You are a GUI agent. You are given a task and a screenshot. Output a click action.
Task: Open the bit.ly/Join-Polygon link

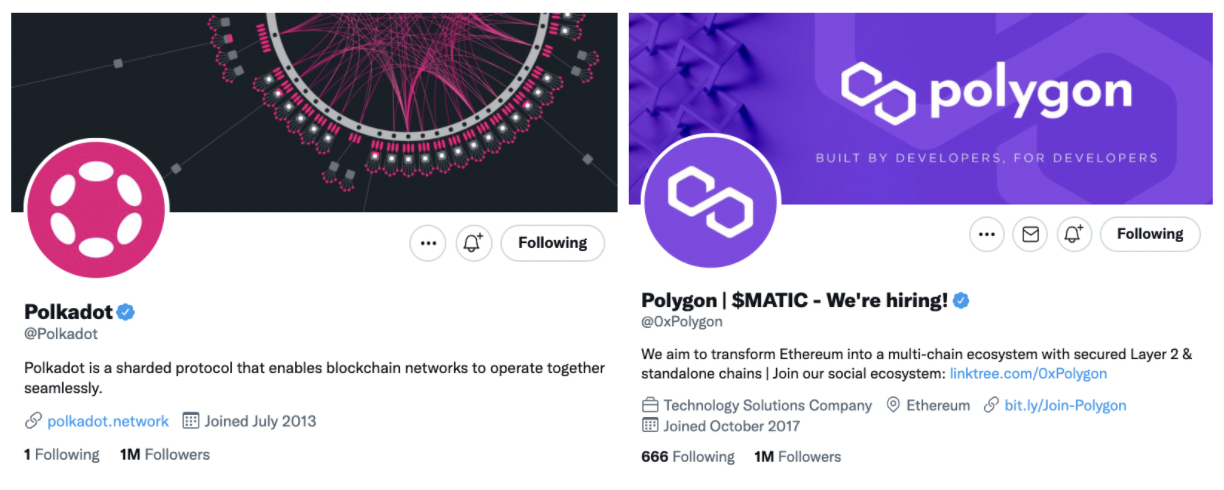pos(1065,405)
